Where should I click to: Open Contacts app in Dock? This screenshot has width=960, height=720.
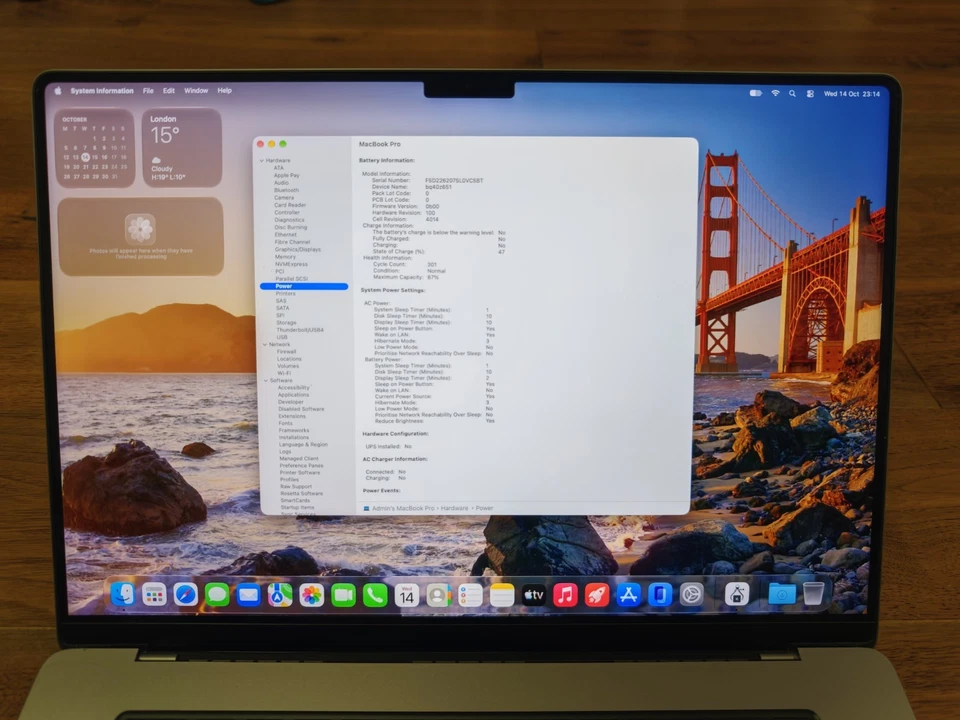[438, 594]
